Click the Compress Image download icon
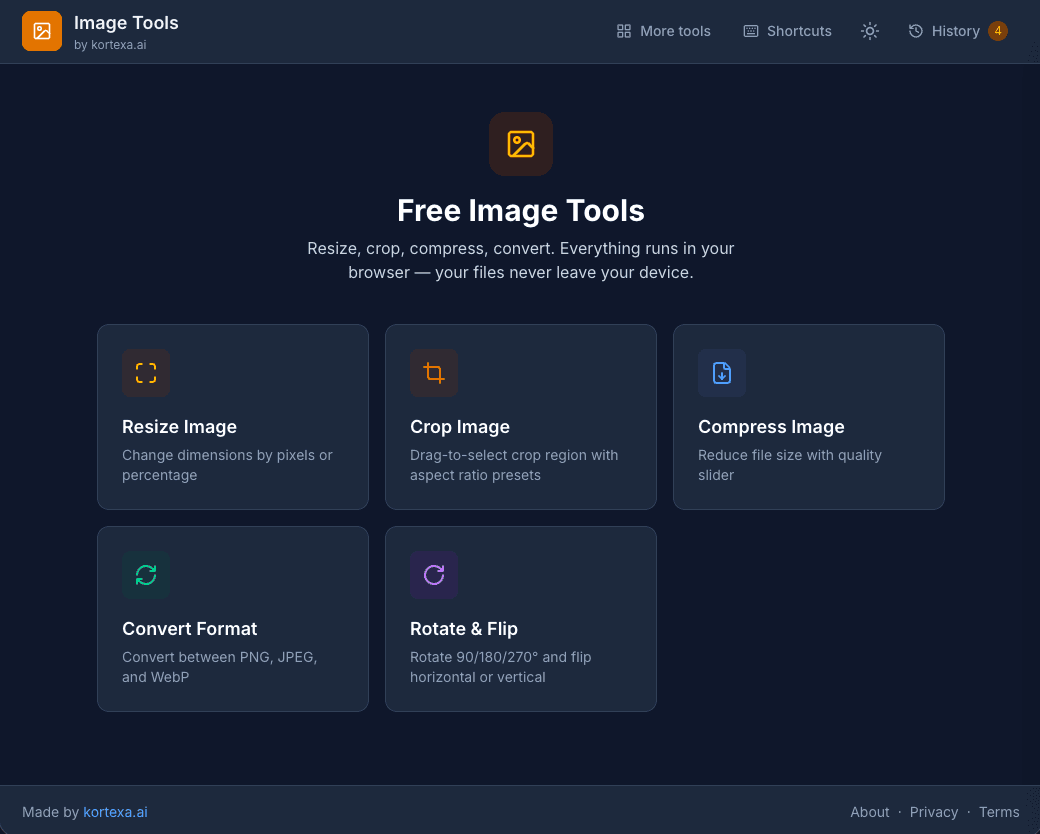This screenshot has height=834, width=1040. [x=721, y=373]
